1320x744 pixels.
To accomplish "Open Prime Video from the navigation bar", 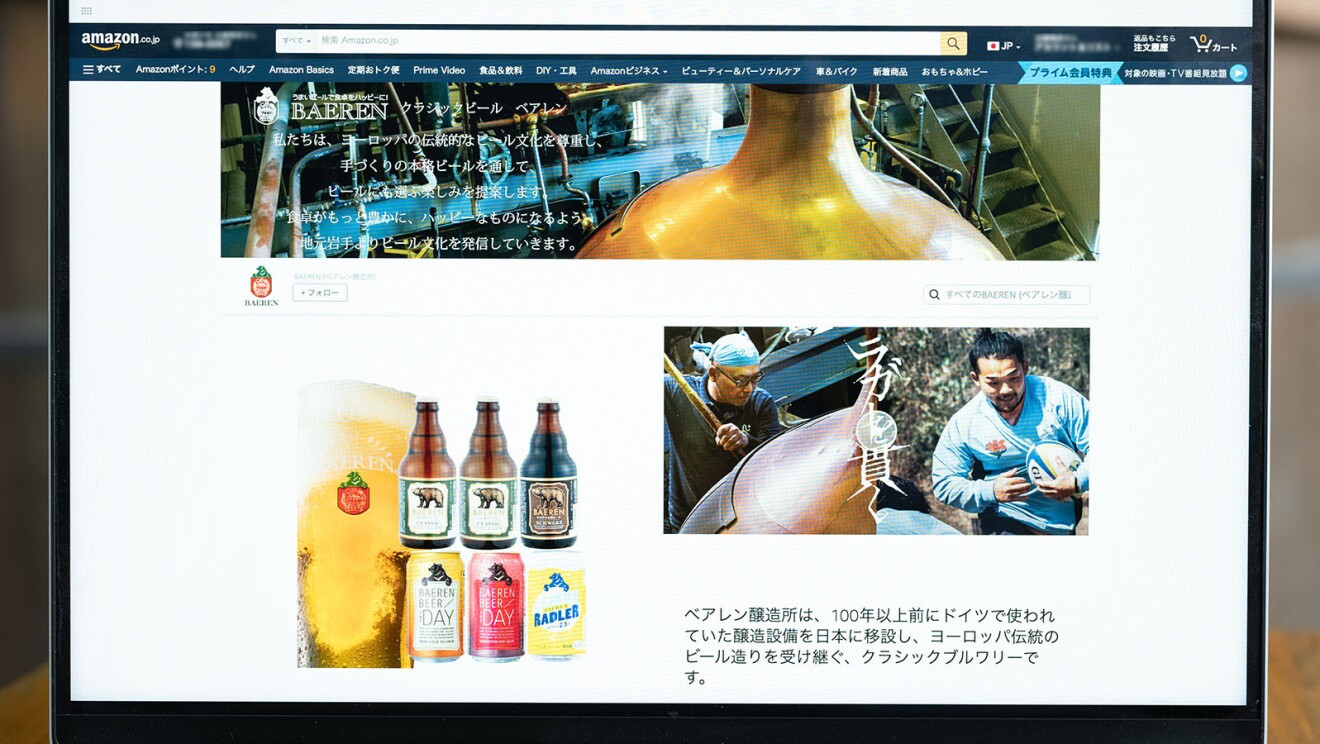I will coord(439,70).
